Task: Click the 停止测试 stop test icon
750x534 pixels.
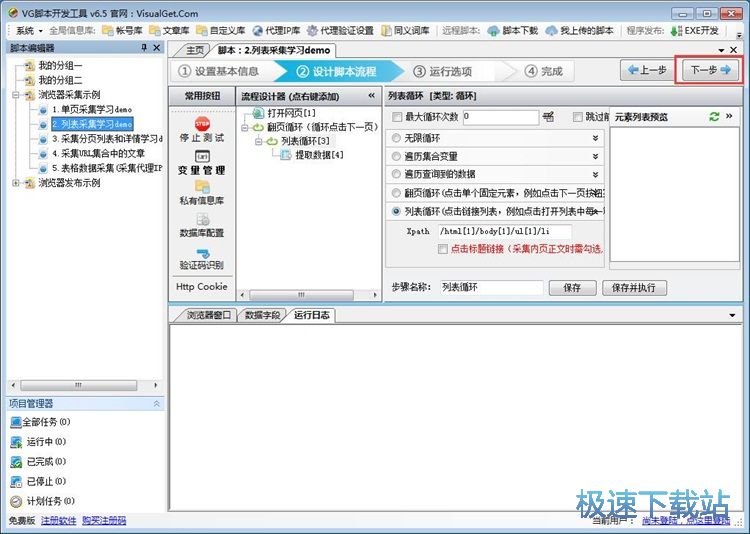Action: 202,124
